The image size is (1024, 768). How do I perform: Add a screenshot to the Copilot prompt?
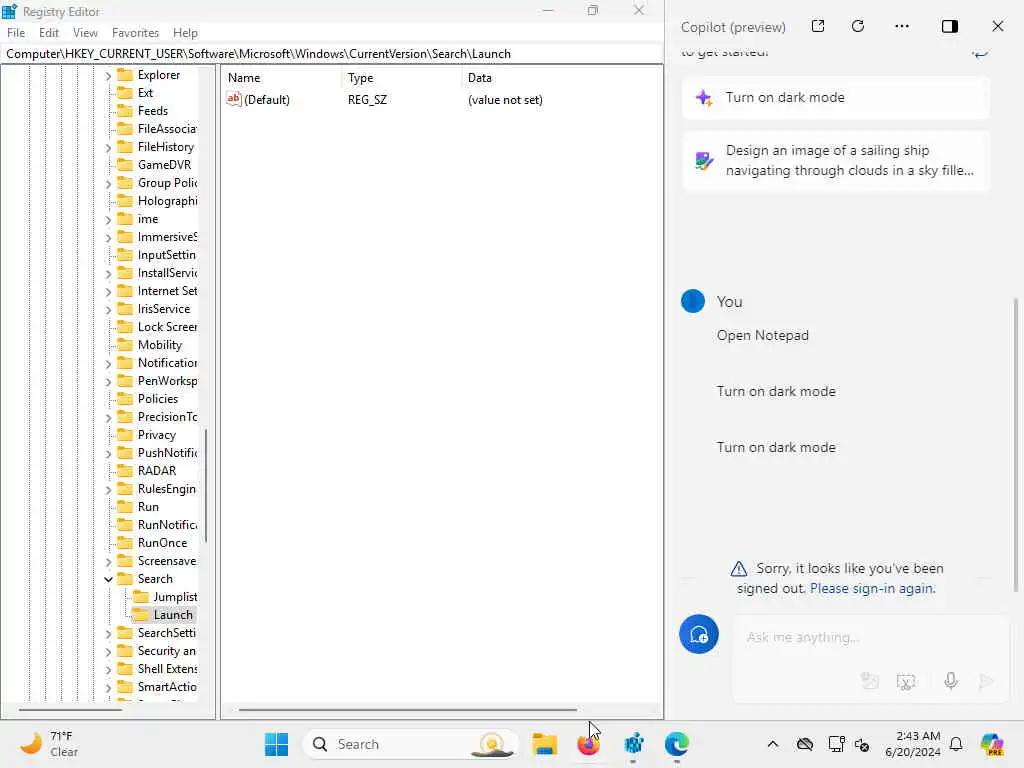coord(906,681)
